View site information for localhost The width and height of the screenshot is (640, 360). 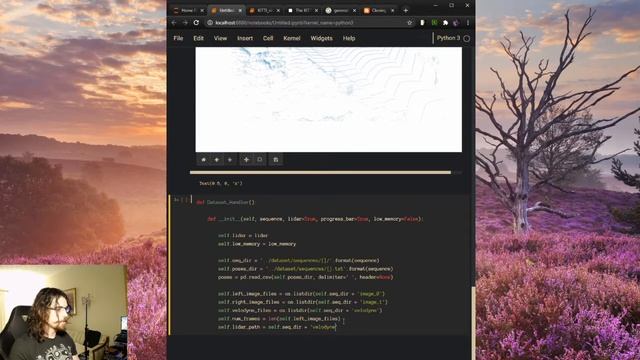pos(210,23)
